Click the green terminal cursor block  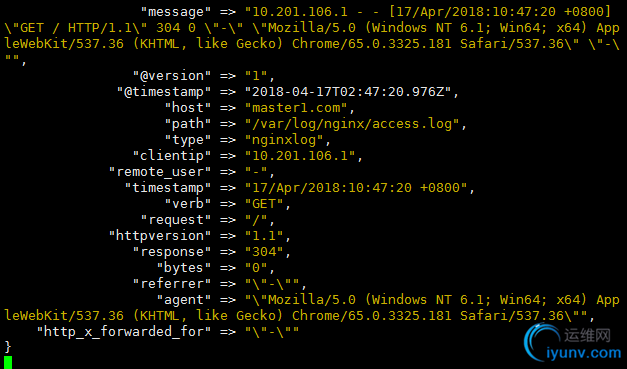click(x=8, y=362)
